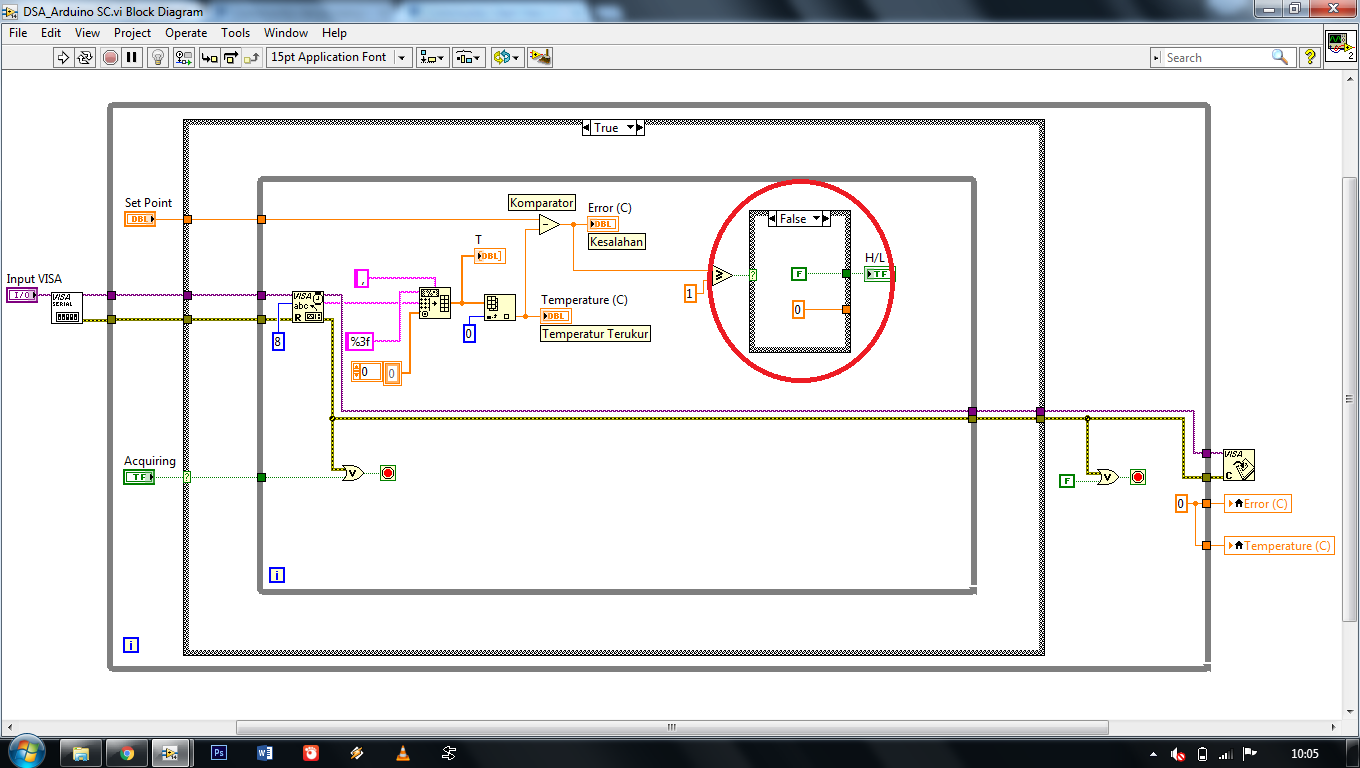Click the Step Out button
The width and height of the screenshot is (1360, 768).
coord(253,57)
